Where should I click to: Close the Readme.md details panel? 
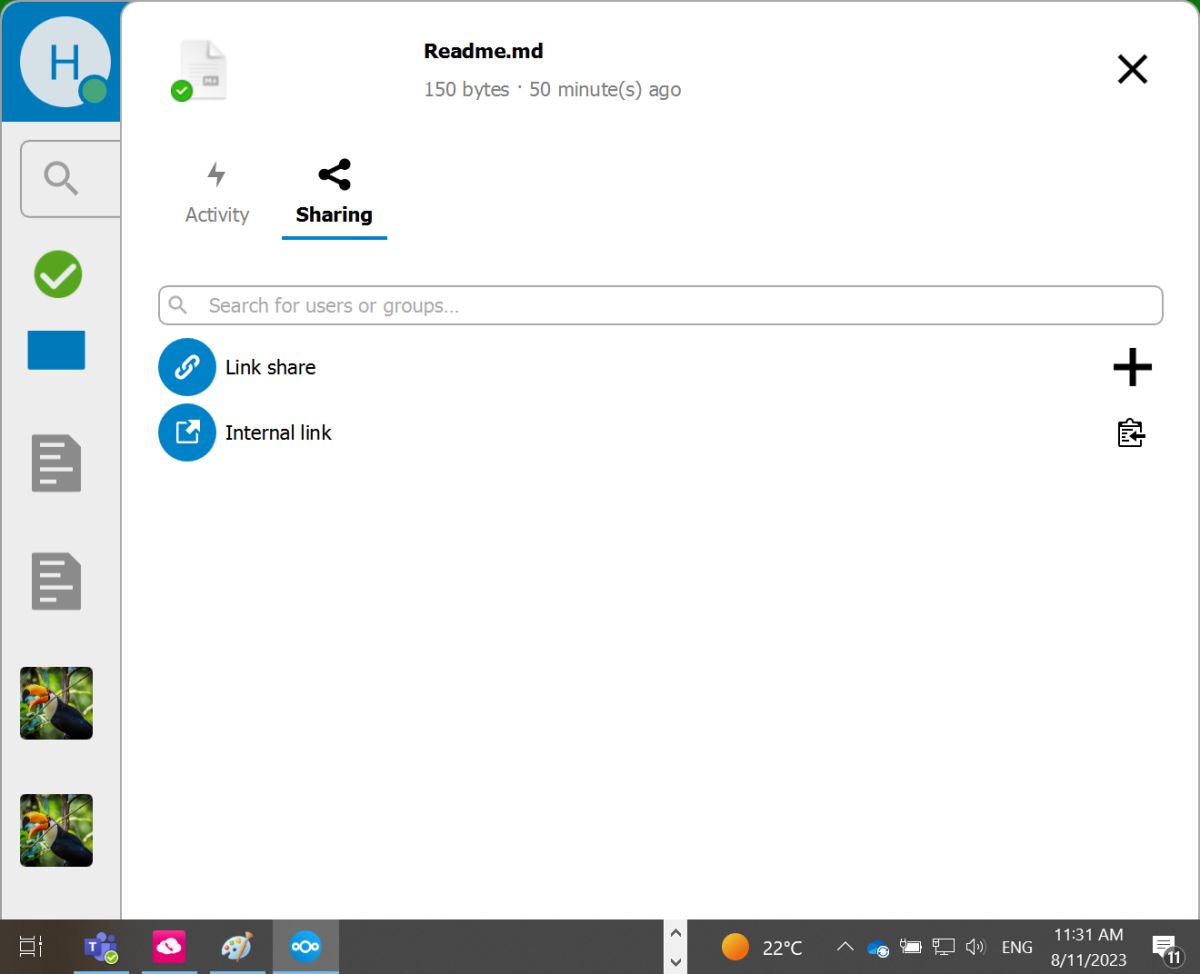(x=1132, y=69)
